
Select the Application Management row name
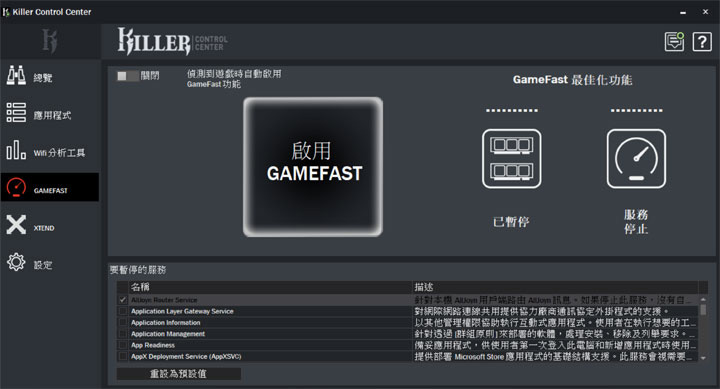pyautogui.click(x=168, y=334)
